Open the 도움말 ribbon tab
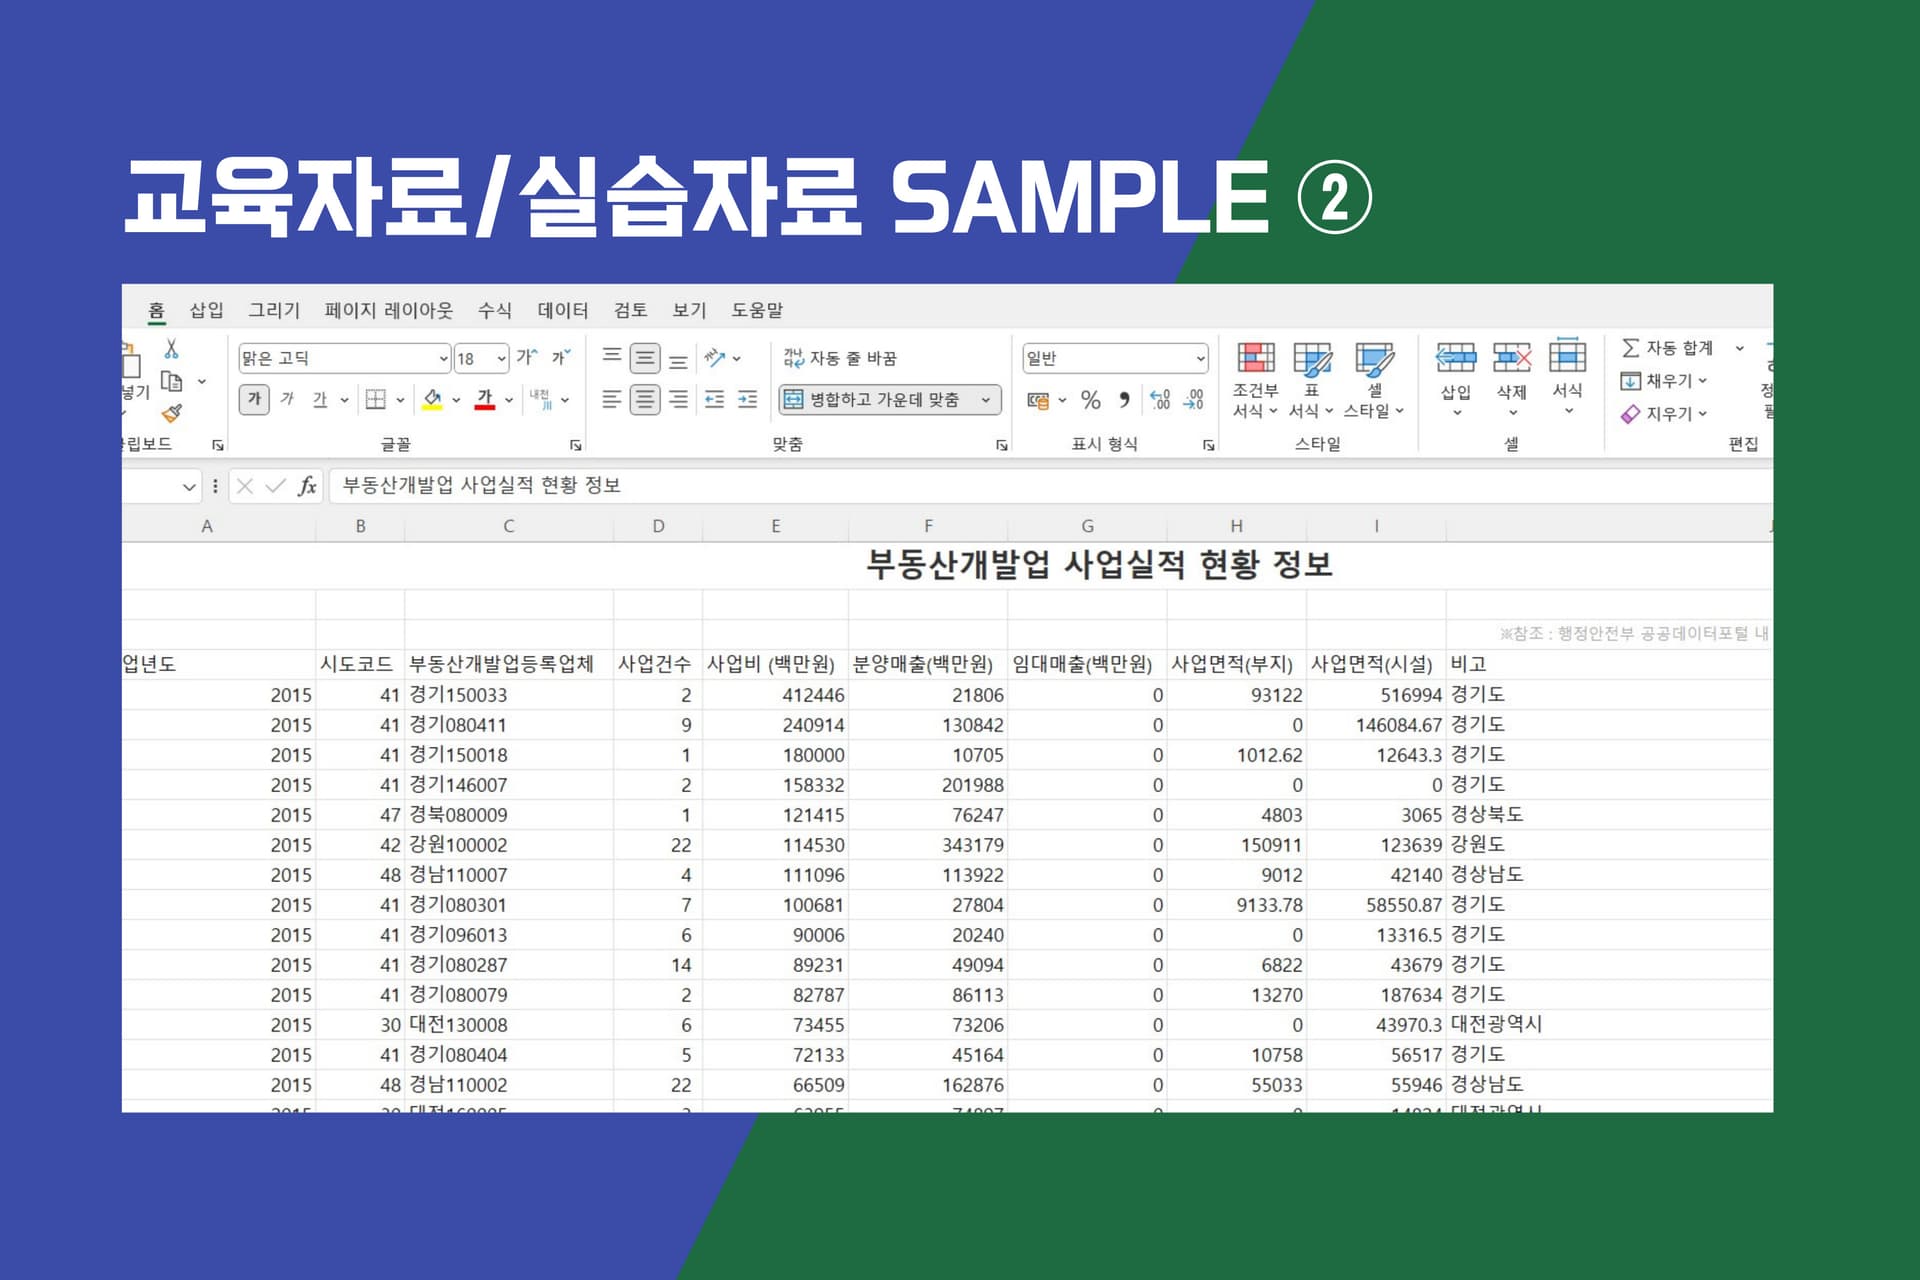The height and width of the screenshot is (1280, 1920). click(x=757, y=310)
